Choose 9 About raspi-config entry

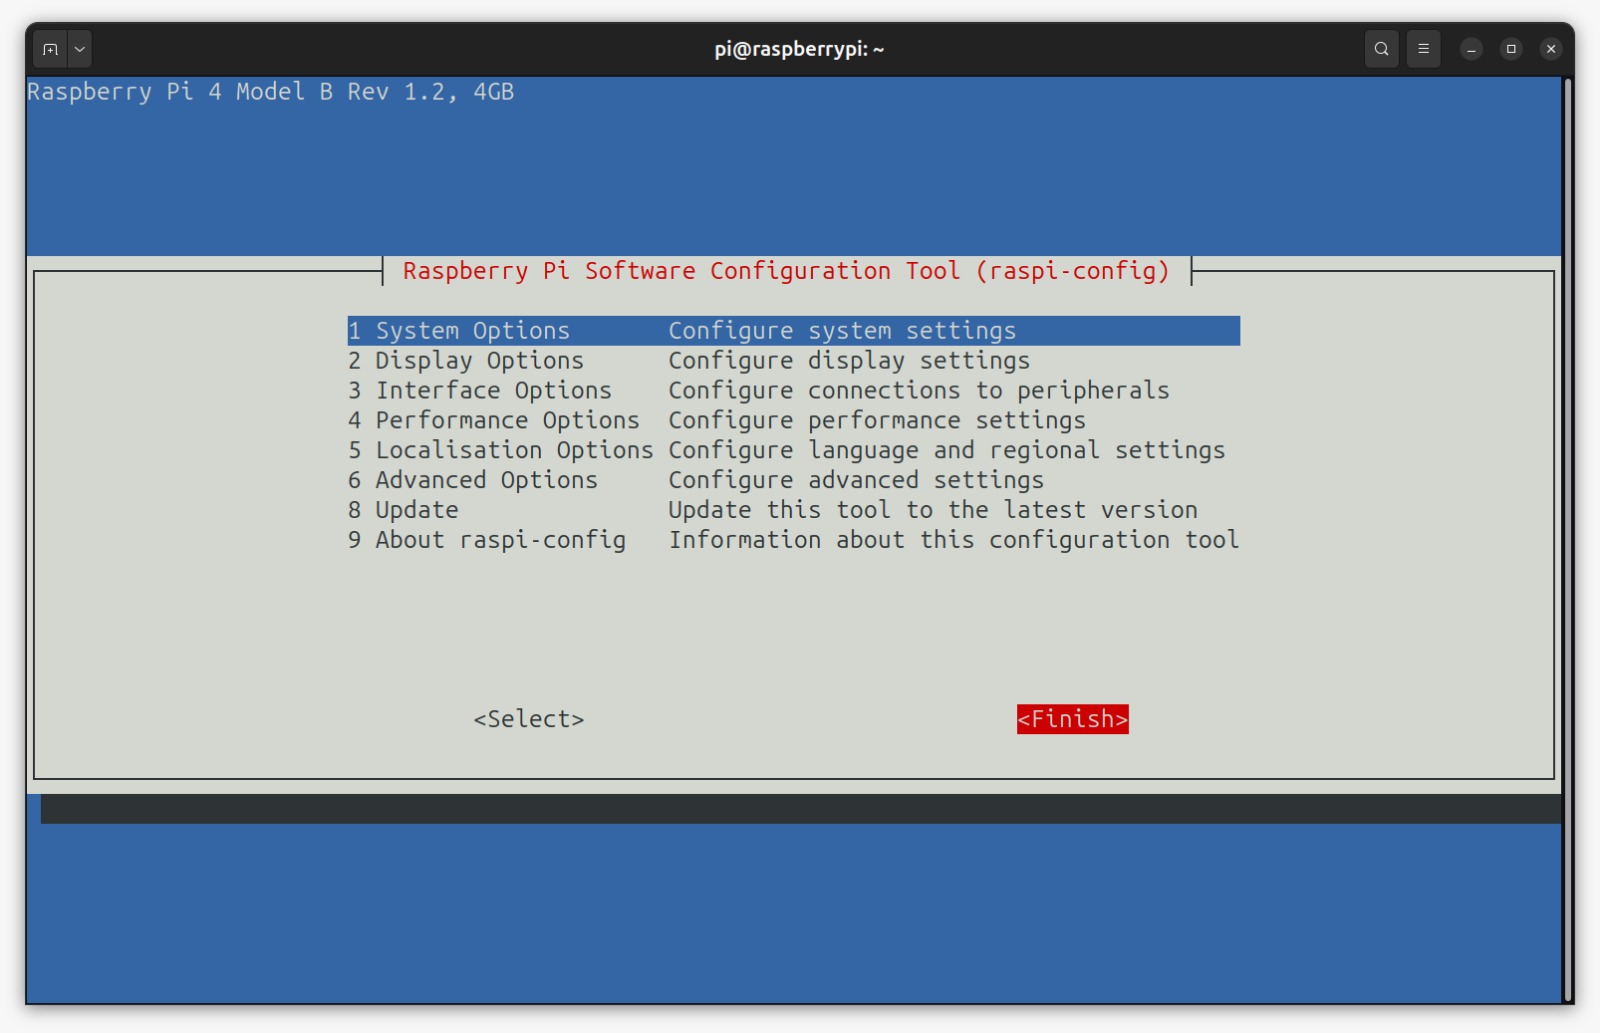(x=794, y=540)
